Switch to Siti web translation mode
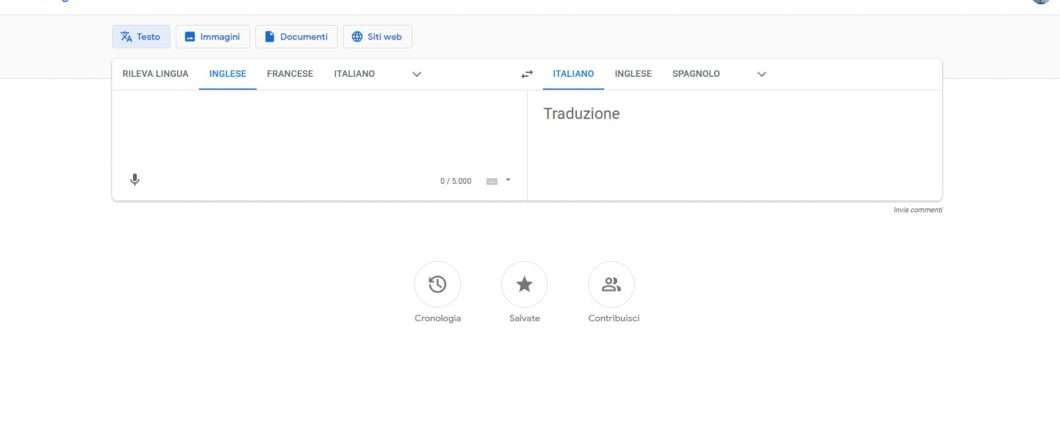The height and width of the screenshot is (424, 1060). pos(377,37)
